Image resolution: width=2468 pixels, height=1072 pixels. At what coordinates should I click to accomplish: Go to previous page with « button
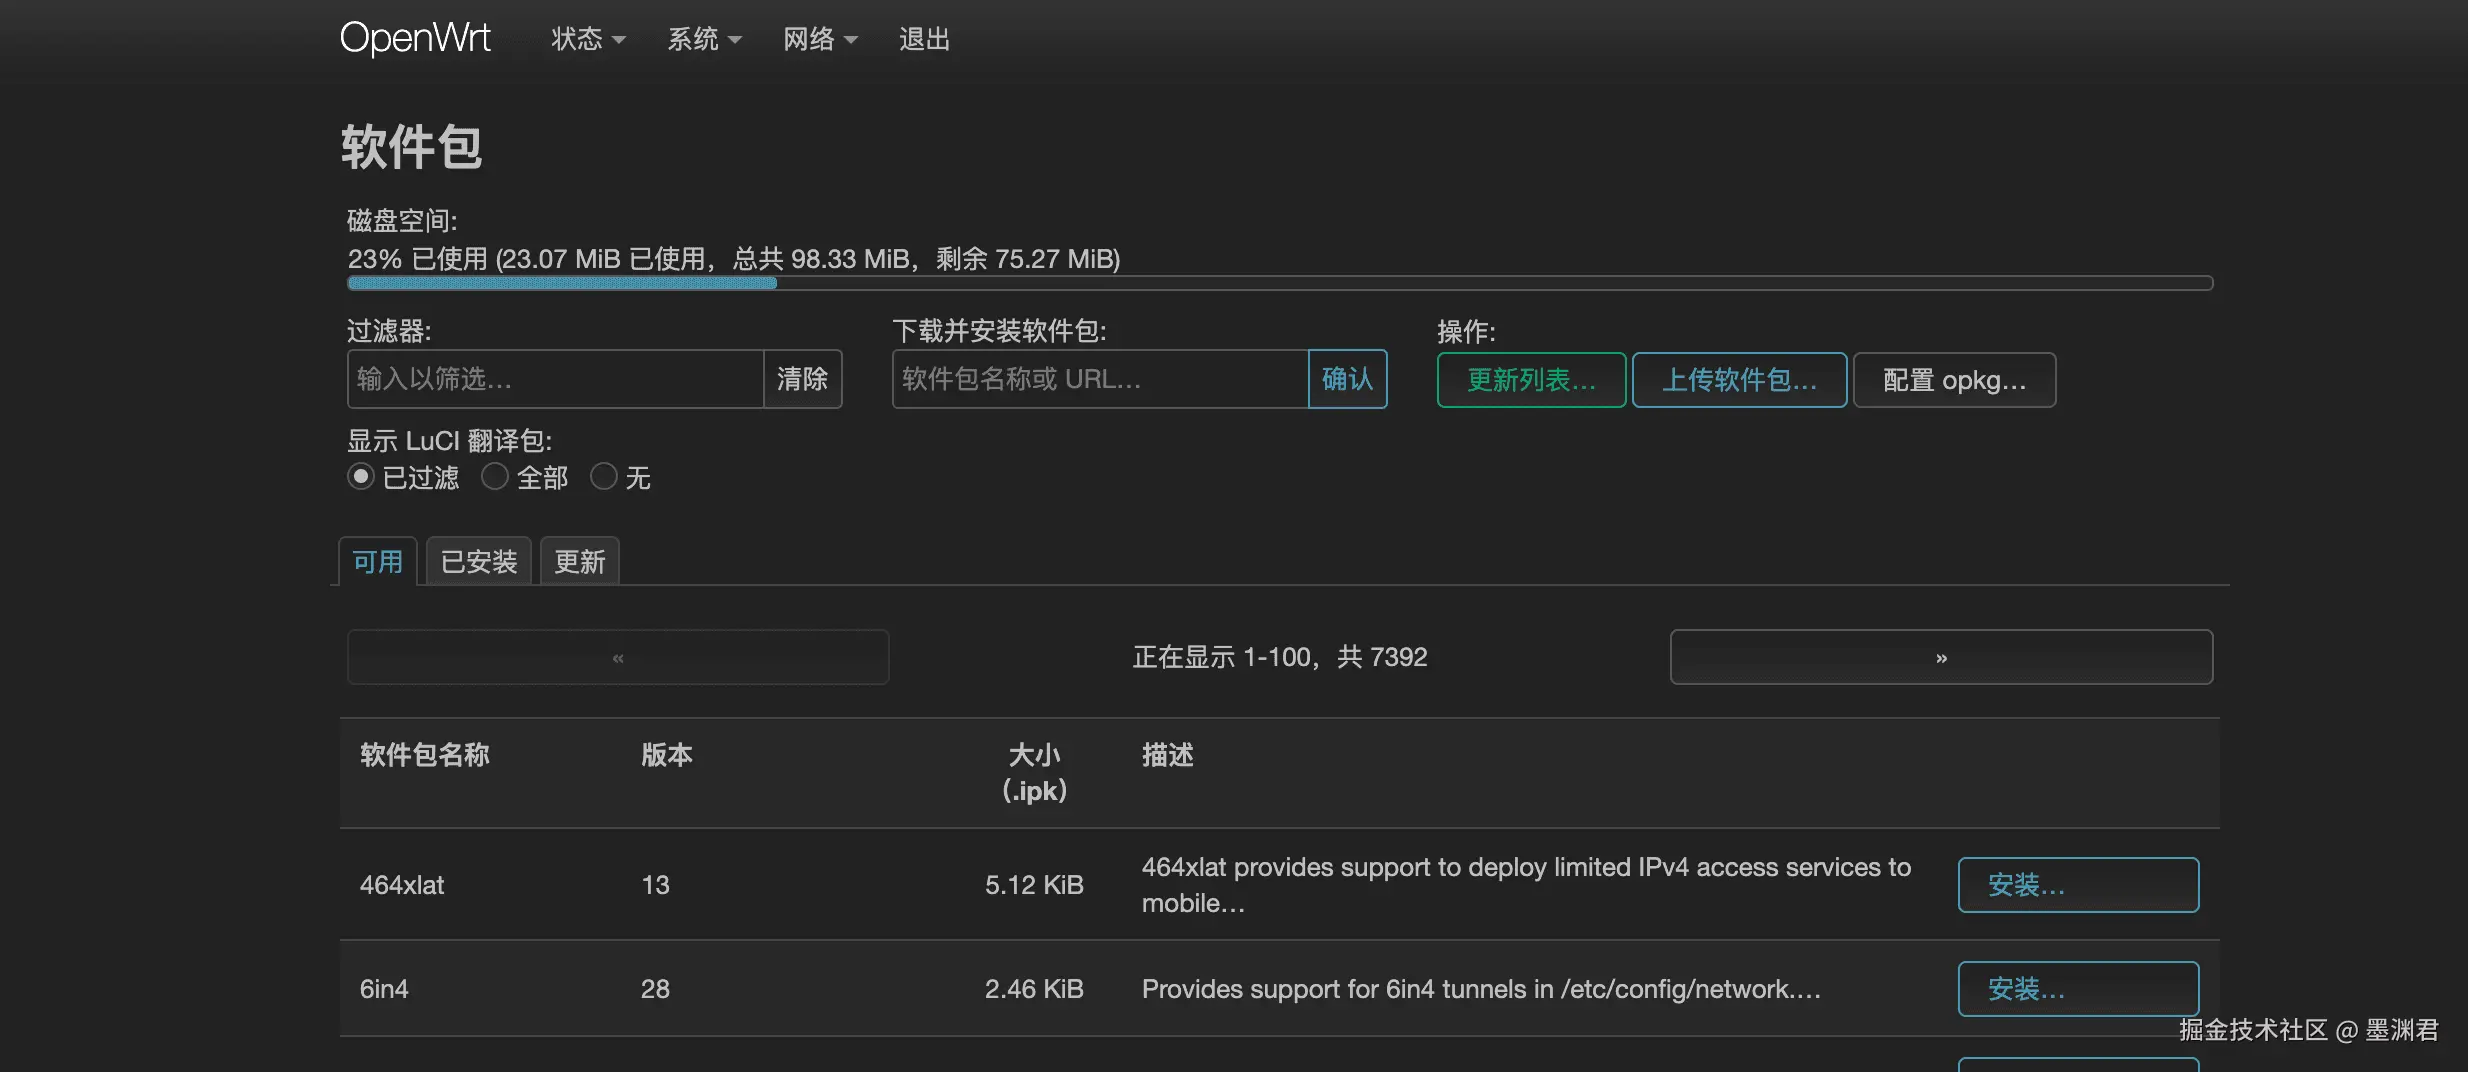click(x=618, y=657)
